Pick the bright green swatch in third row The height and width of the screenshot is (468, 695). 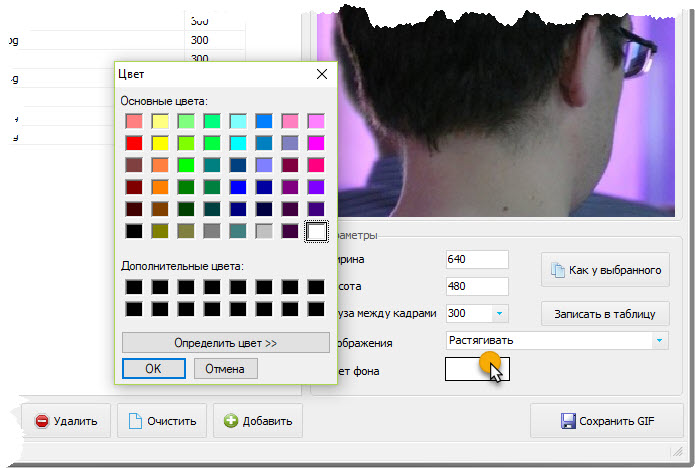click(x=186, y=165)
